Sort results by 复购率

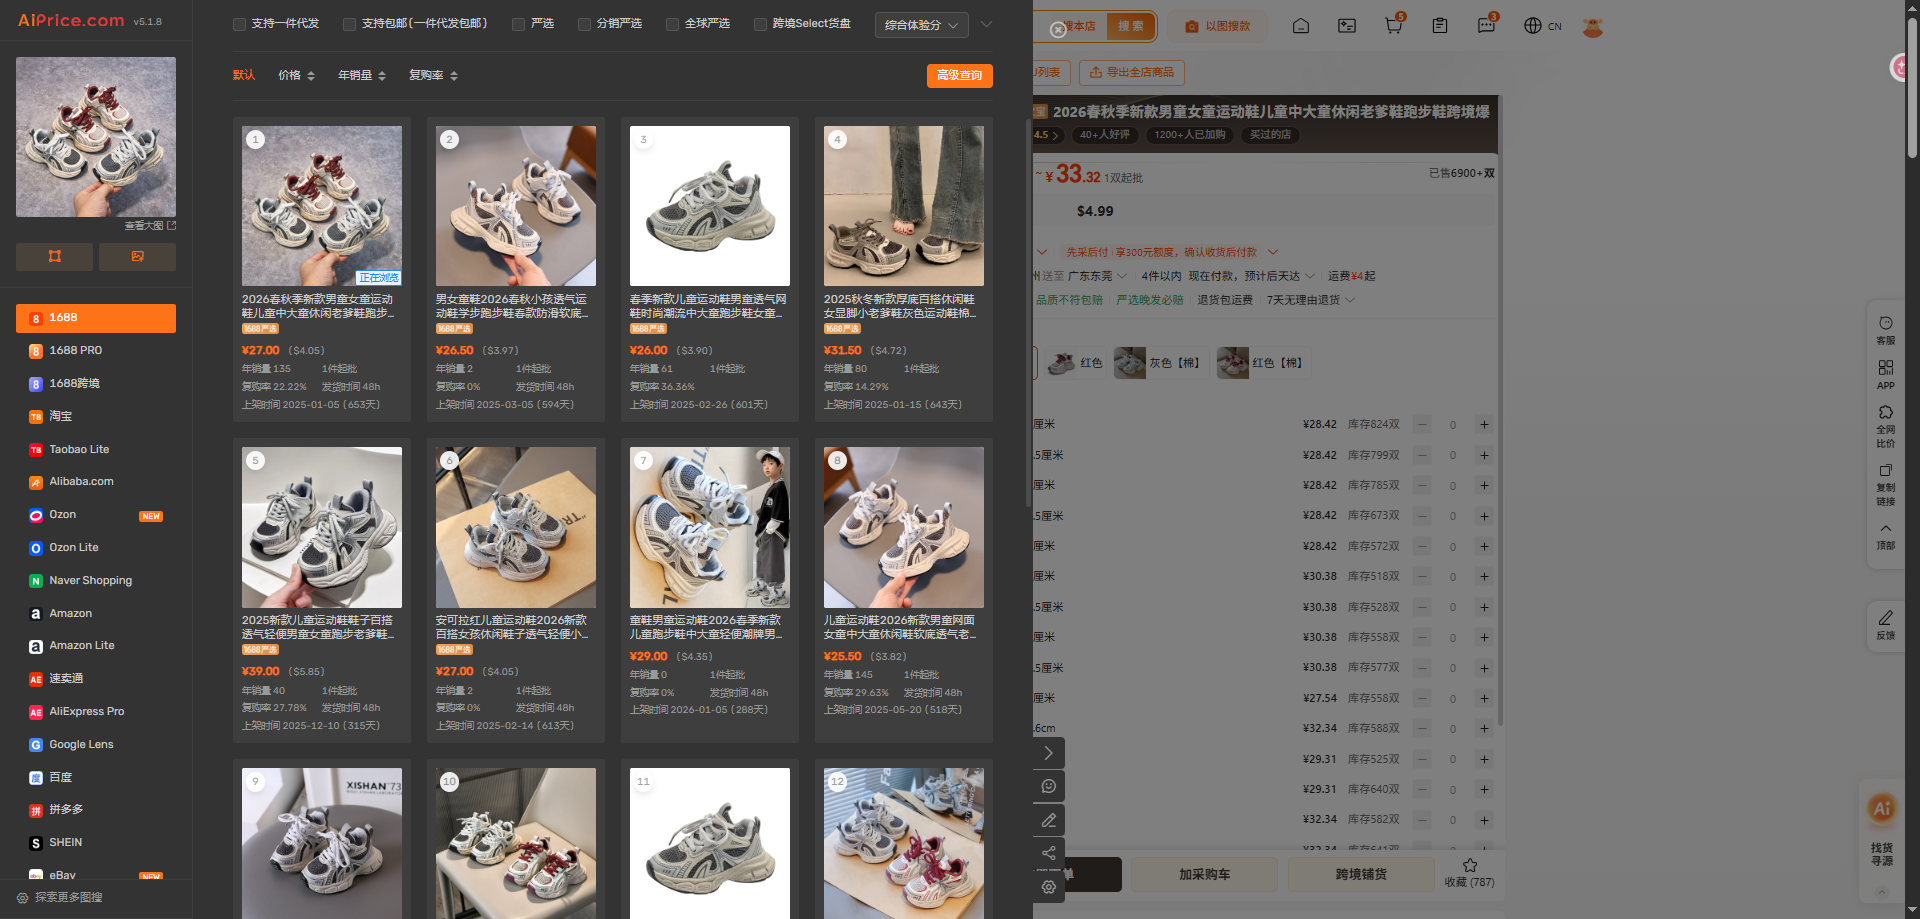[433, 76]
